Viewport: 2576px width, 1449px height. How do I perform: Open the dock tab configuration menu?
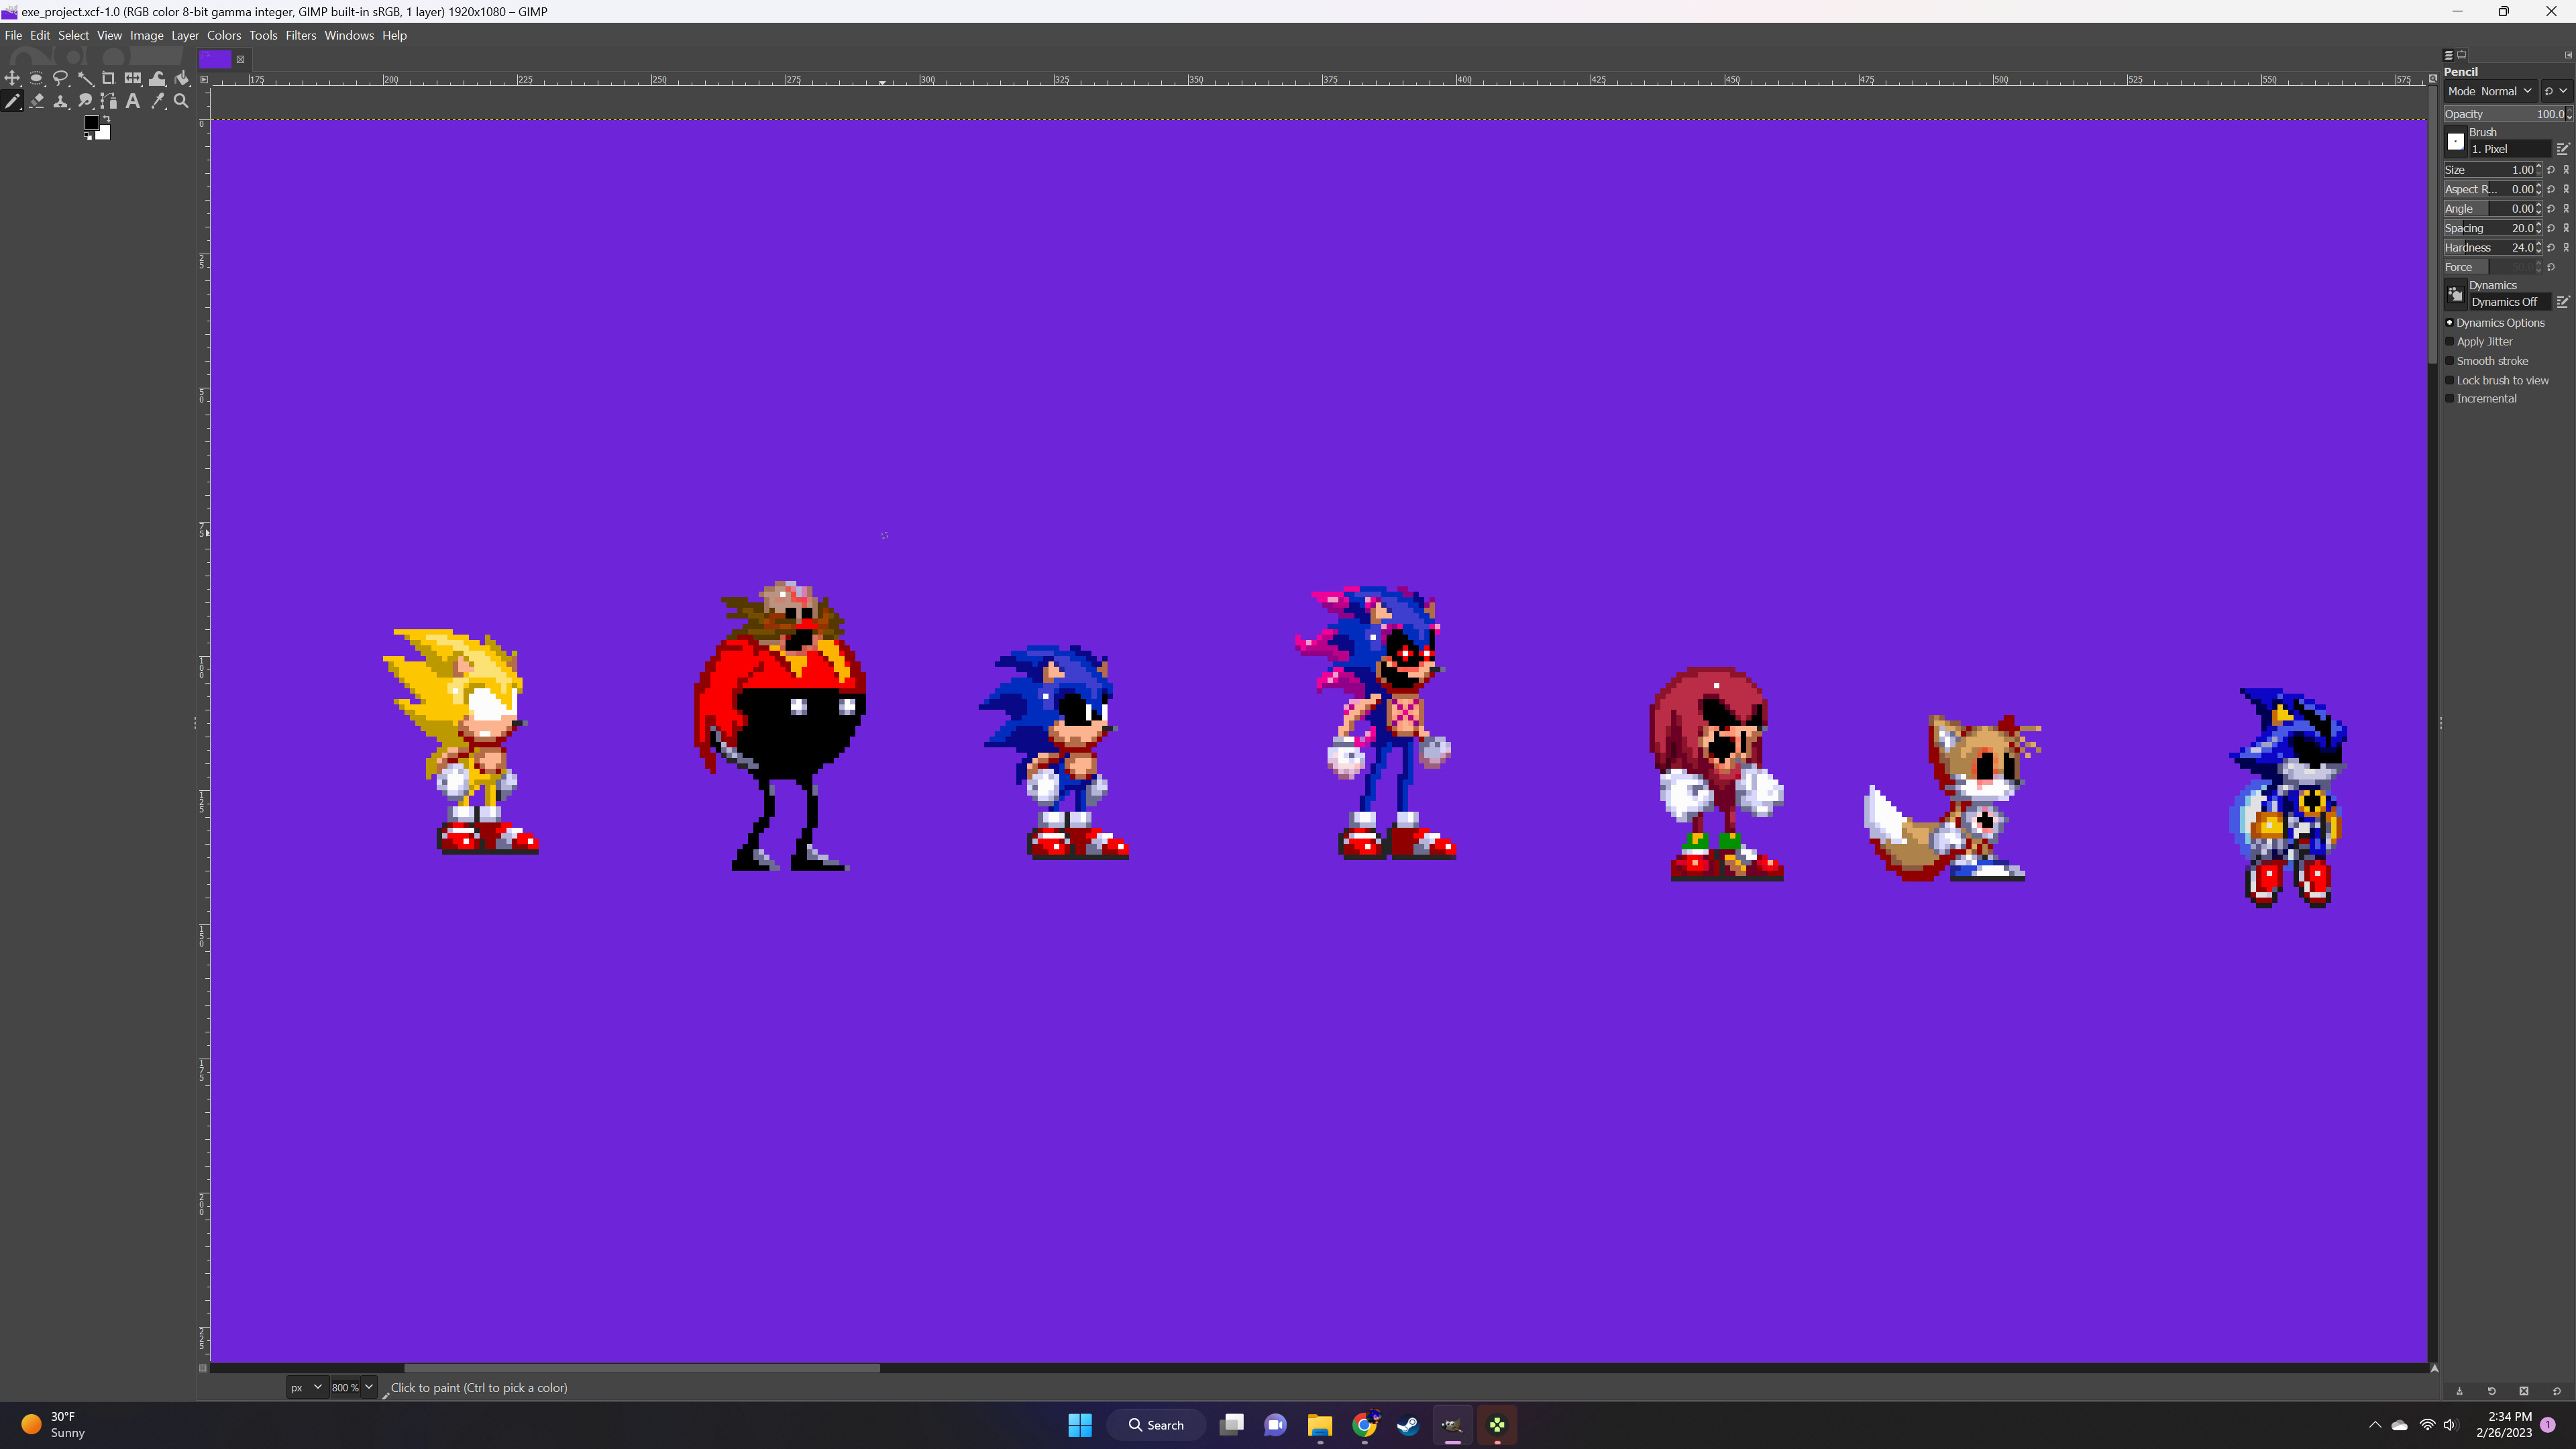click(2568, 55)
